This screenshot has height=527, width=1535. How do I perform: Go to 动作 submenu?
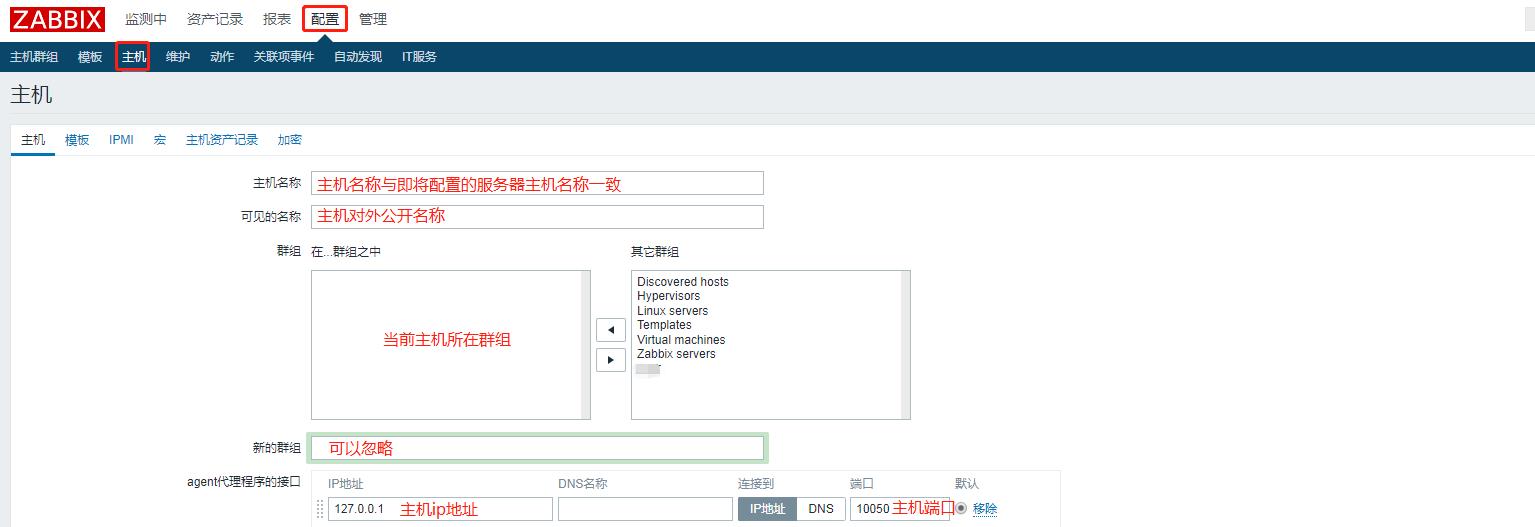pos(222,57)
